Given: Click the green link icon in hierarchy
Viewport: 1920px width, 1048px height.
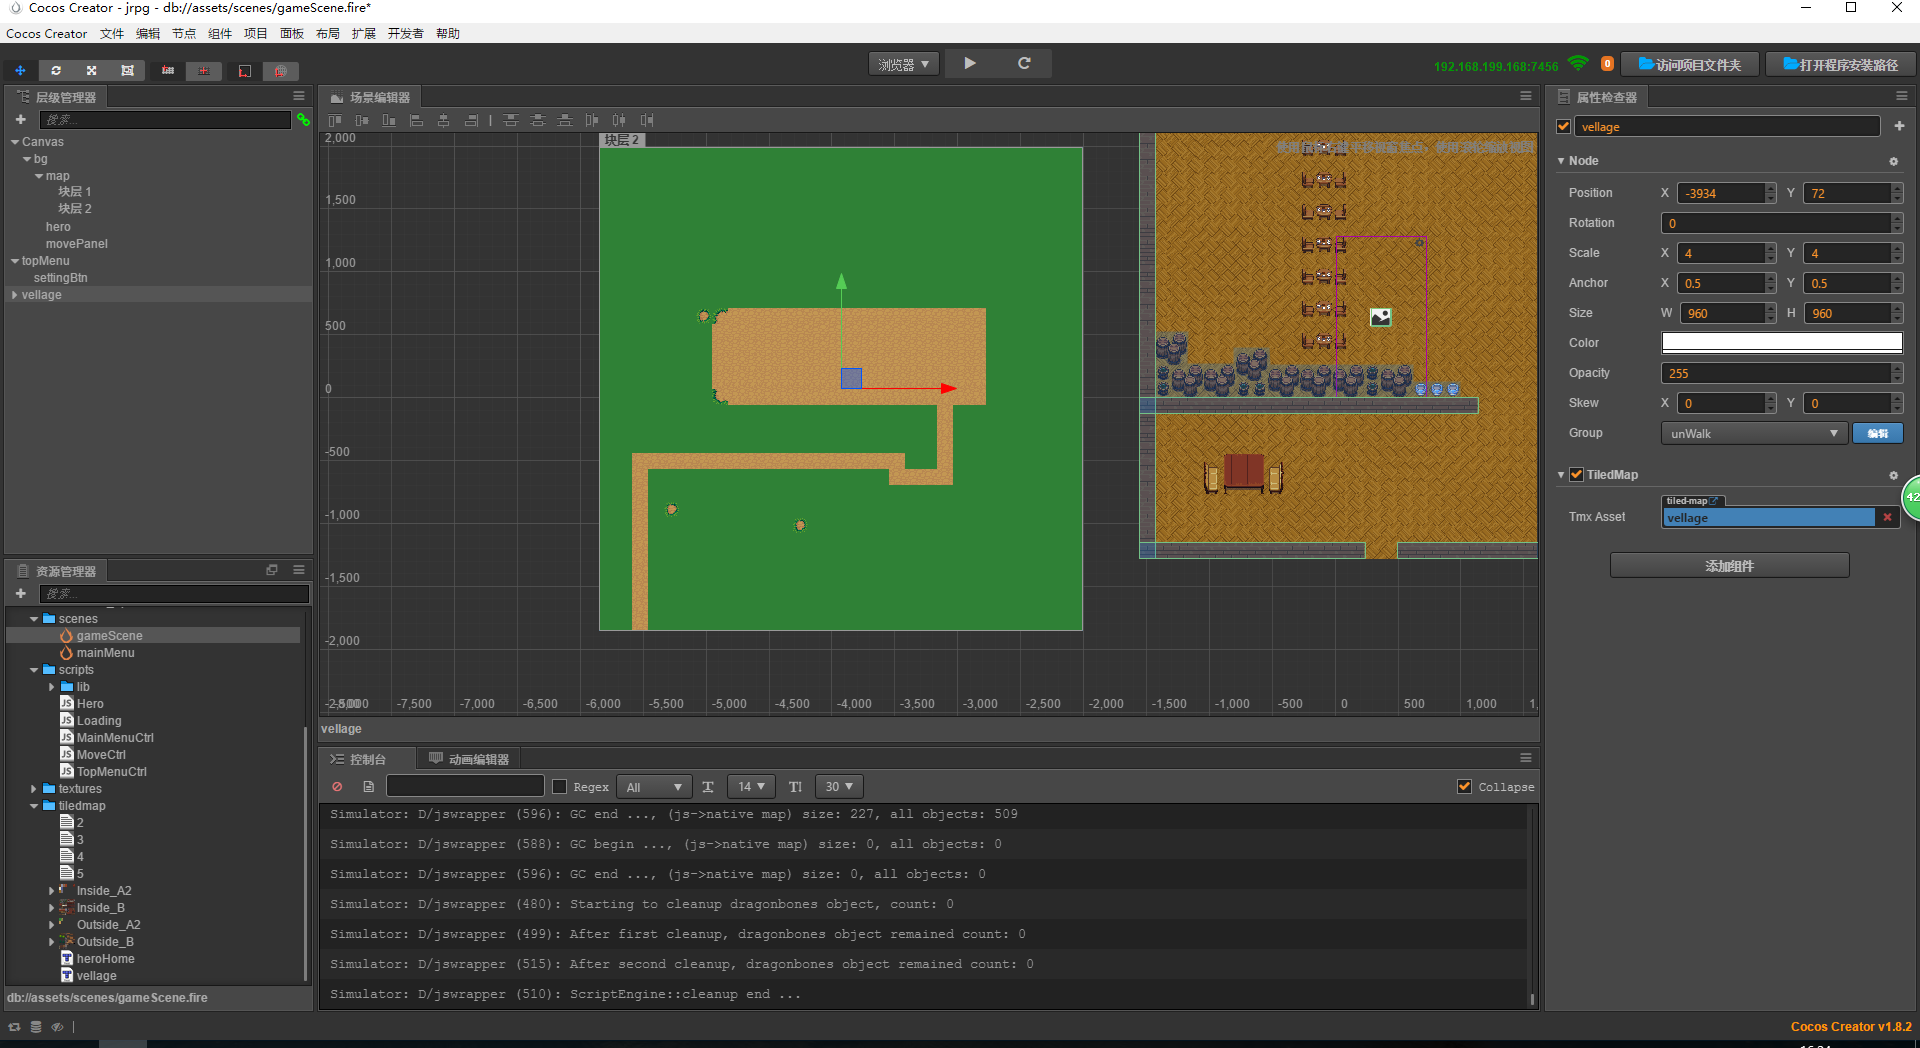Looking at the screenshot, I should coord(303,120).
